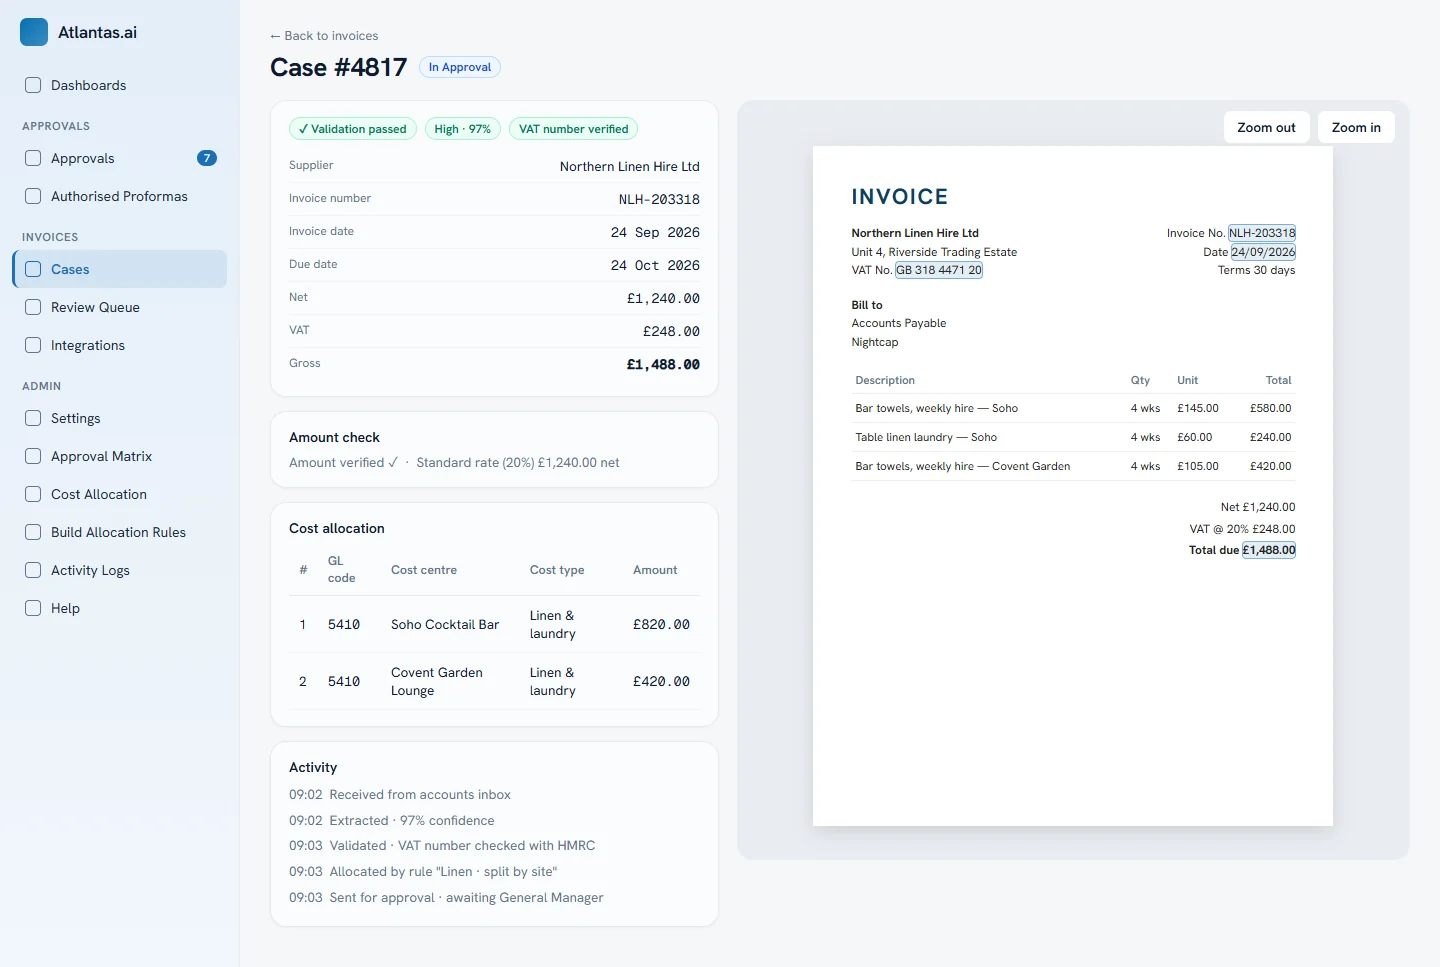Click the Activity Logs sidebar icon
This screenshot has height=967, width=1440.
click(x=33, y=570)
